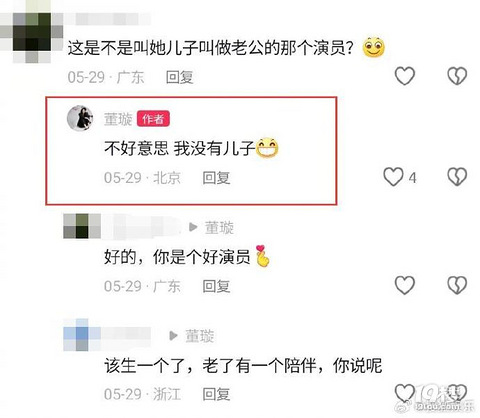Like the comment "你是个好演员"
This screenshot has height=418, width=480.
tap(405, 285)
